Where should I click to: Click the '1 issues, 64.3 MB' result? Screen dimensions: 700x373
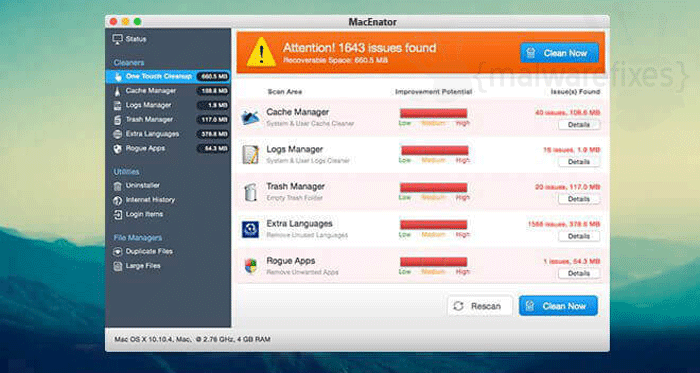point(571,261)
